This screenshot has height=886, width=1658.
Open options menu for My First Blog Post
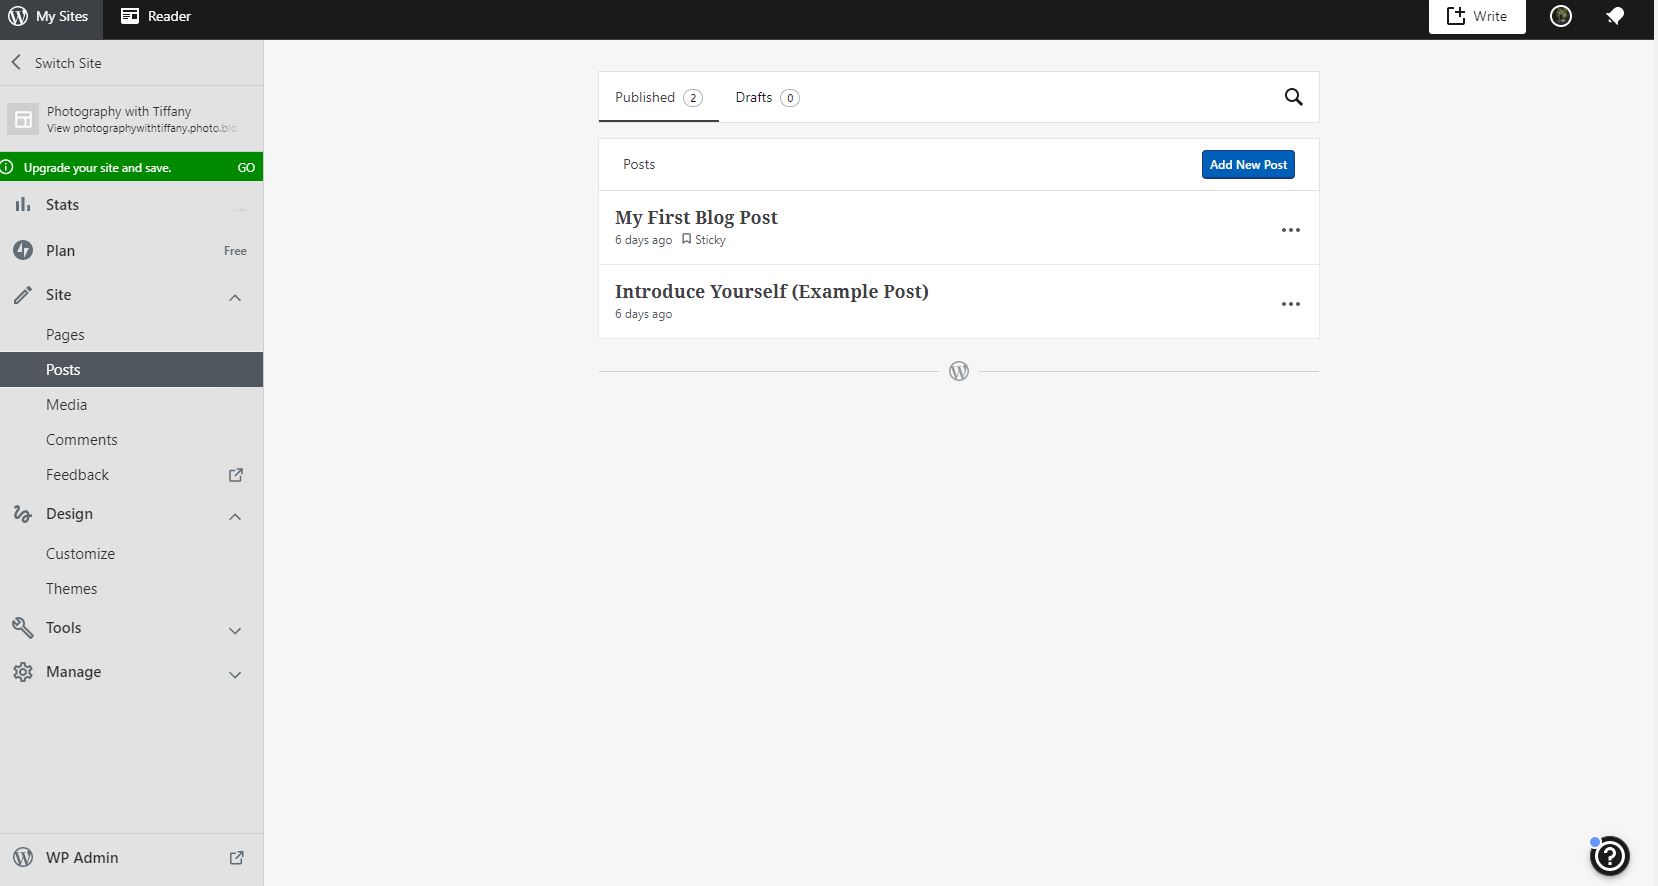pyautogui.click(x=1290, y=230)
